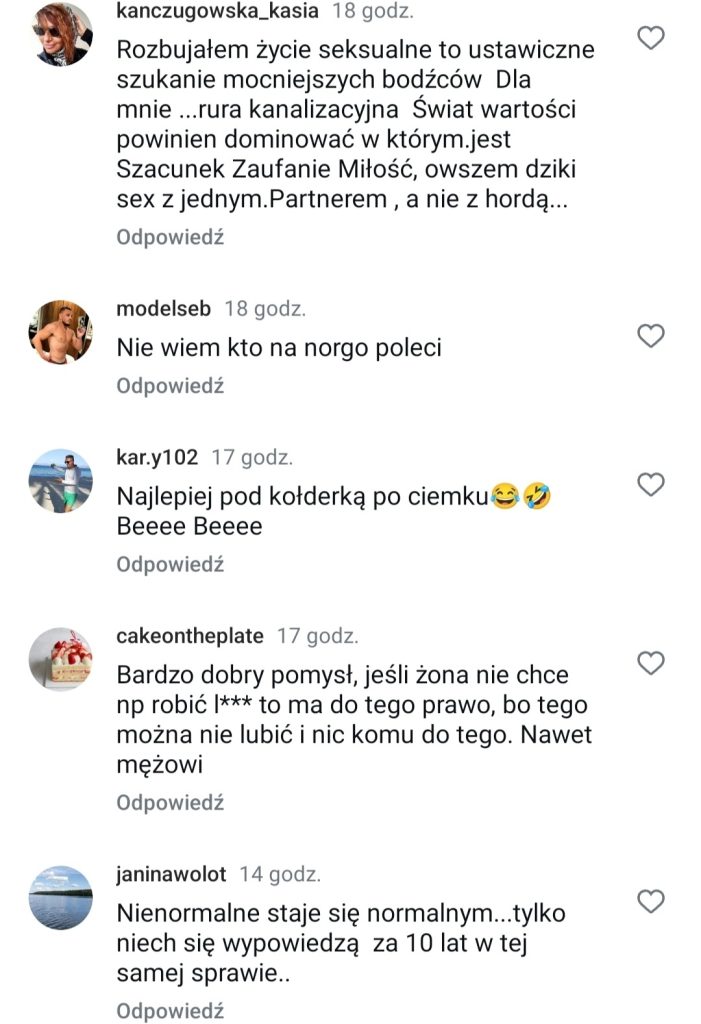Image resolution: width=701 pixels, height=1024 pixels.
Task: Heart the cakeontheplate comment
Action: pyautogui.click(x=651, y=662)
